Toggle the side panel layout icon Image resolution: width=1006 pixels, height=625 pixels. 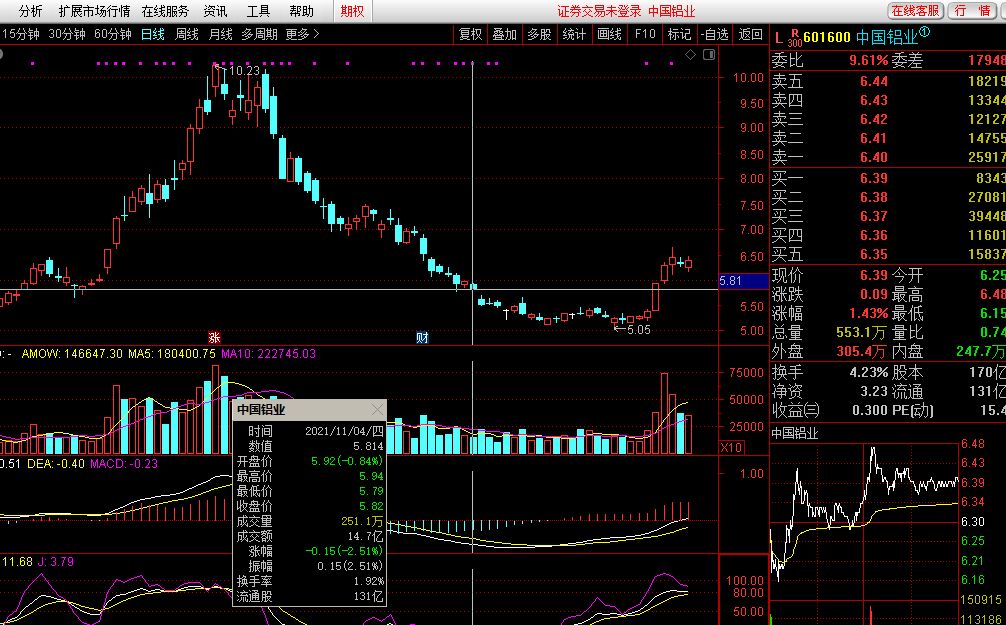tap(709, 55)
